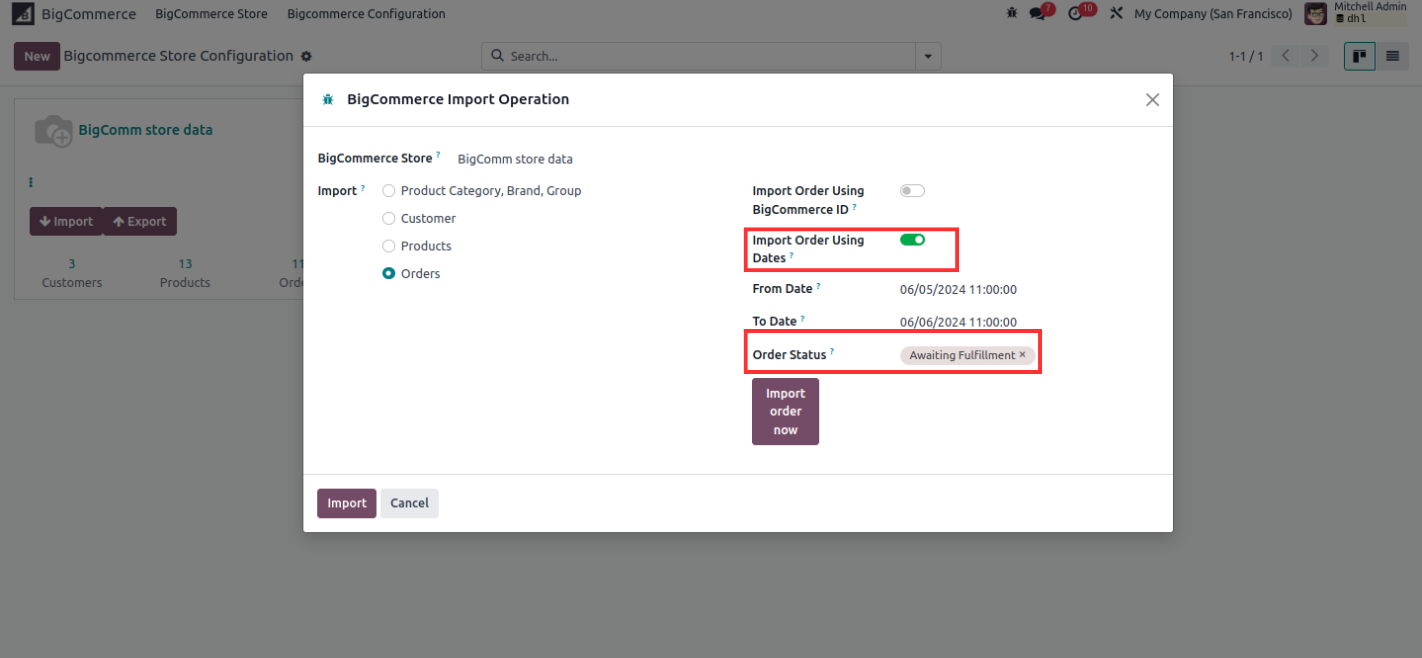Click the BigCommerce brand name in the navbar
The width and height of the screenshot is (1422, 658).
click(x=89, y=14)
